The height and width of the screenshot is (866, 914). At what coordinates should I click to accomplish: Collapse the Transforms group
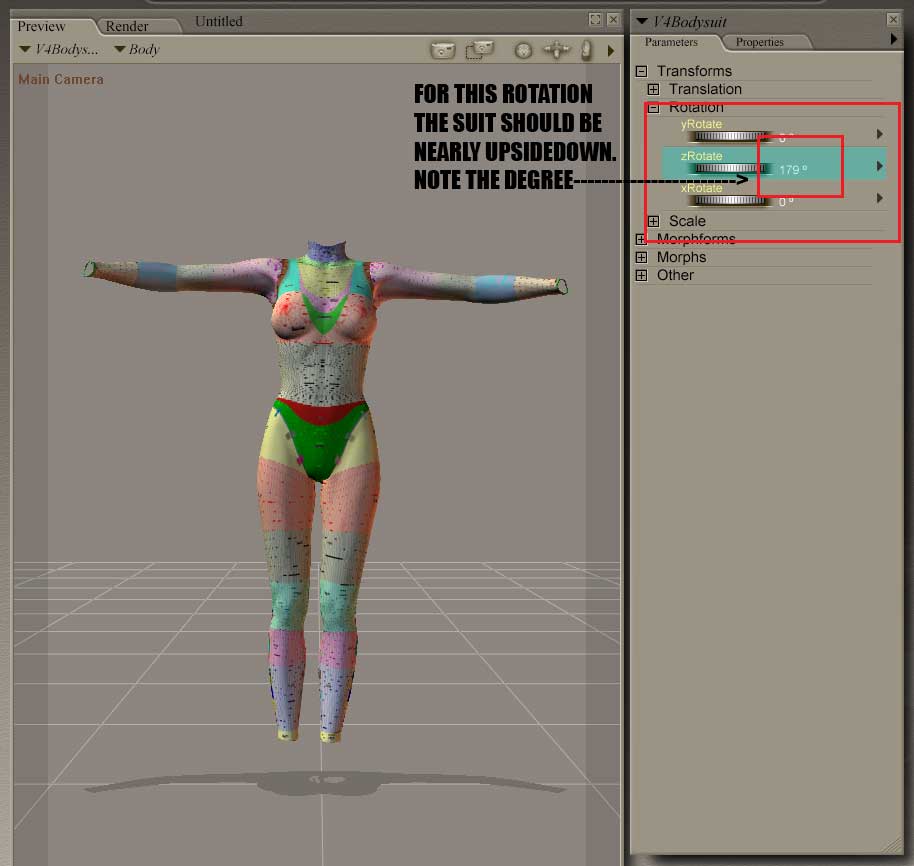click(642, 71)
